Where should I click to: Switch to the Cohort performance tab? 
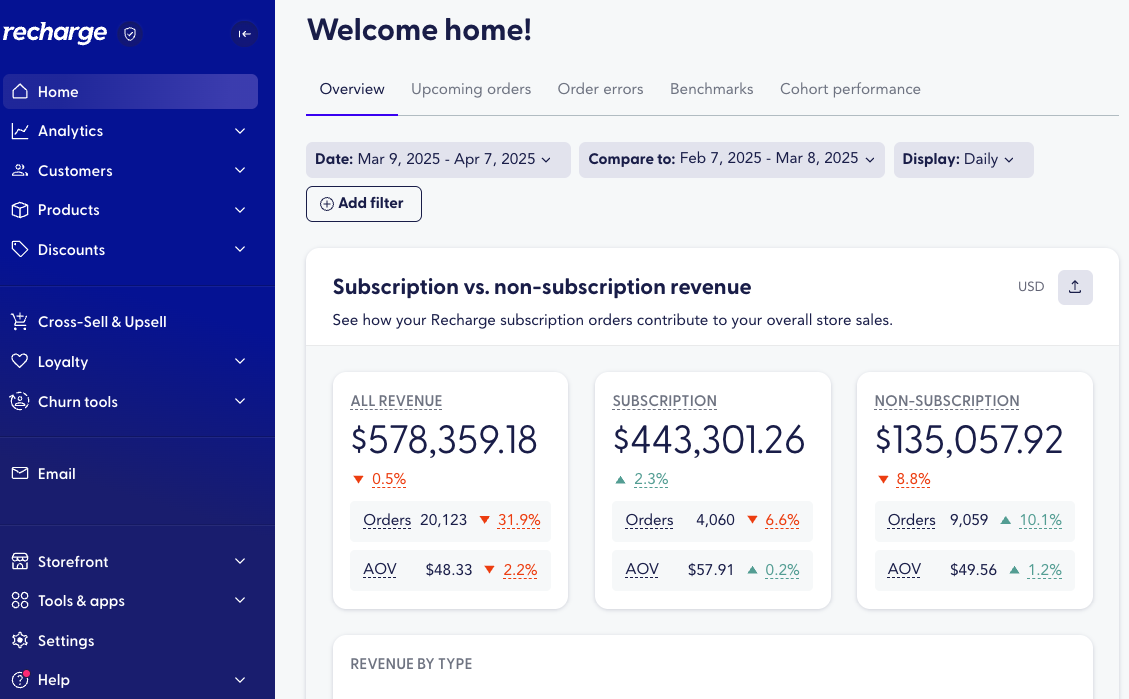850,89
